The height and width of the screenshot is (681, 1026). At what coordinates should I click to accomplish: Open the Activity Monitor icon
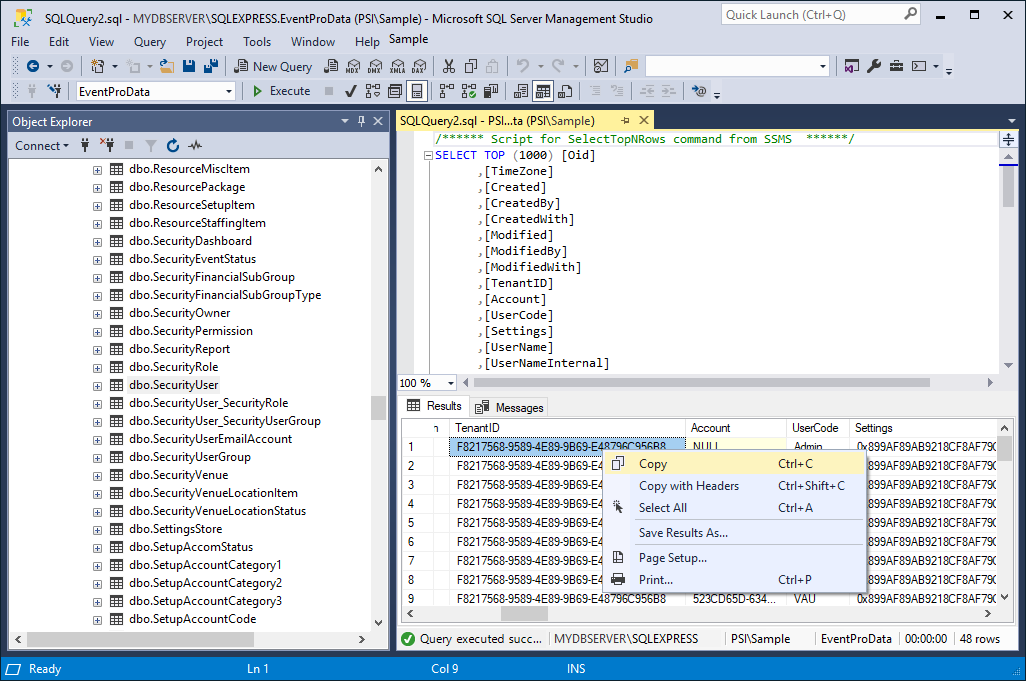point(601,66)
